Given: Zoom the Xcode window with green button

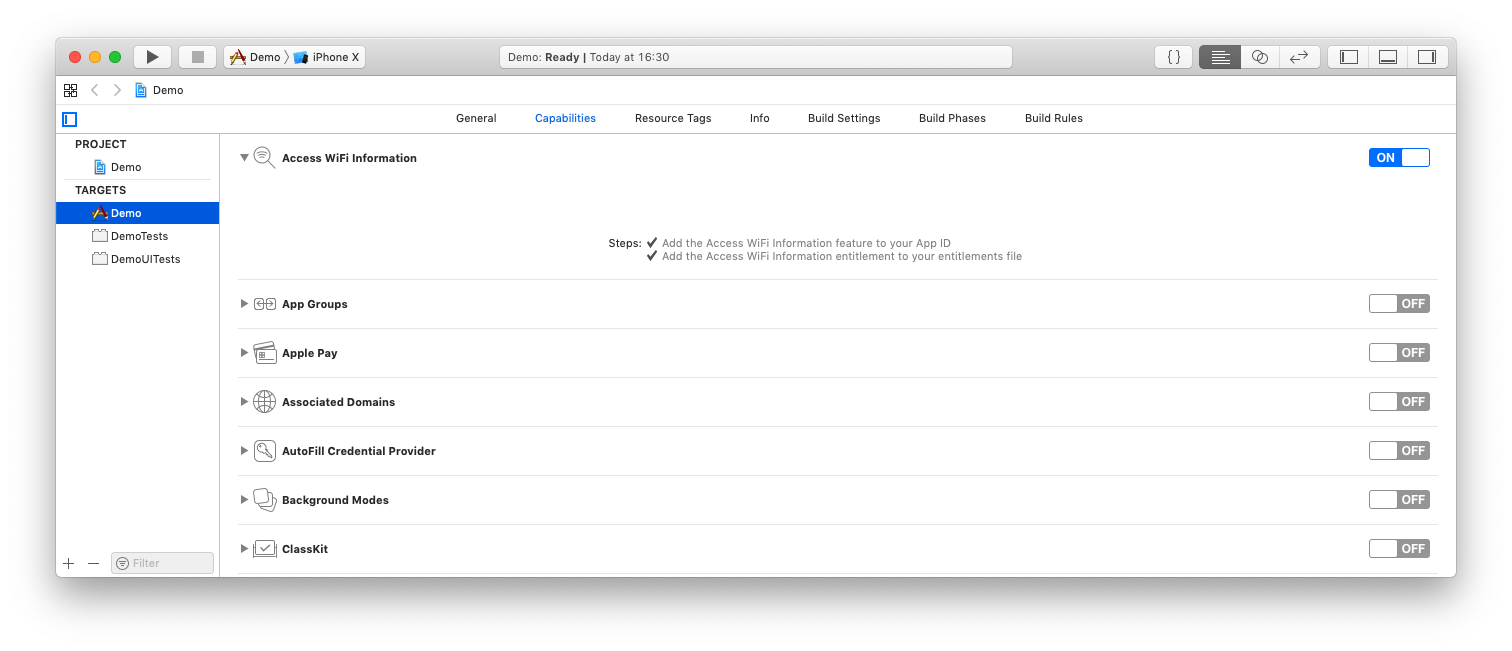Looking at the screenshot, I should 115,57.
